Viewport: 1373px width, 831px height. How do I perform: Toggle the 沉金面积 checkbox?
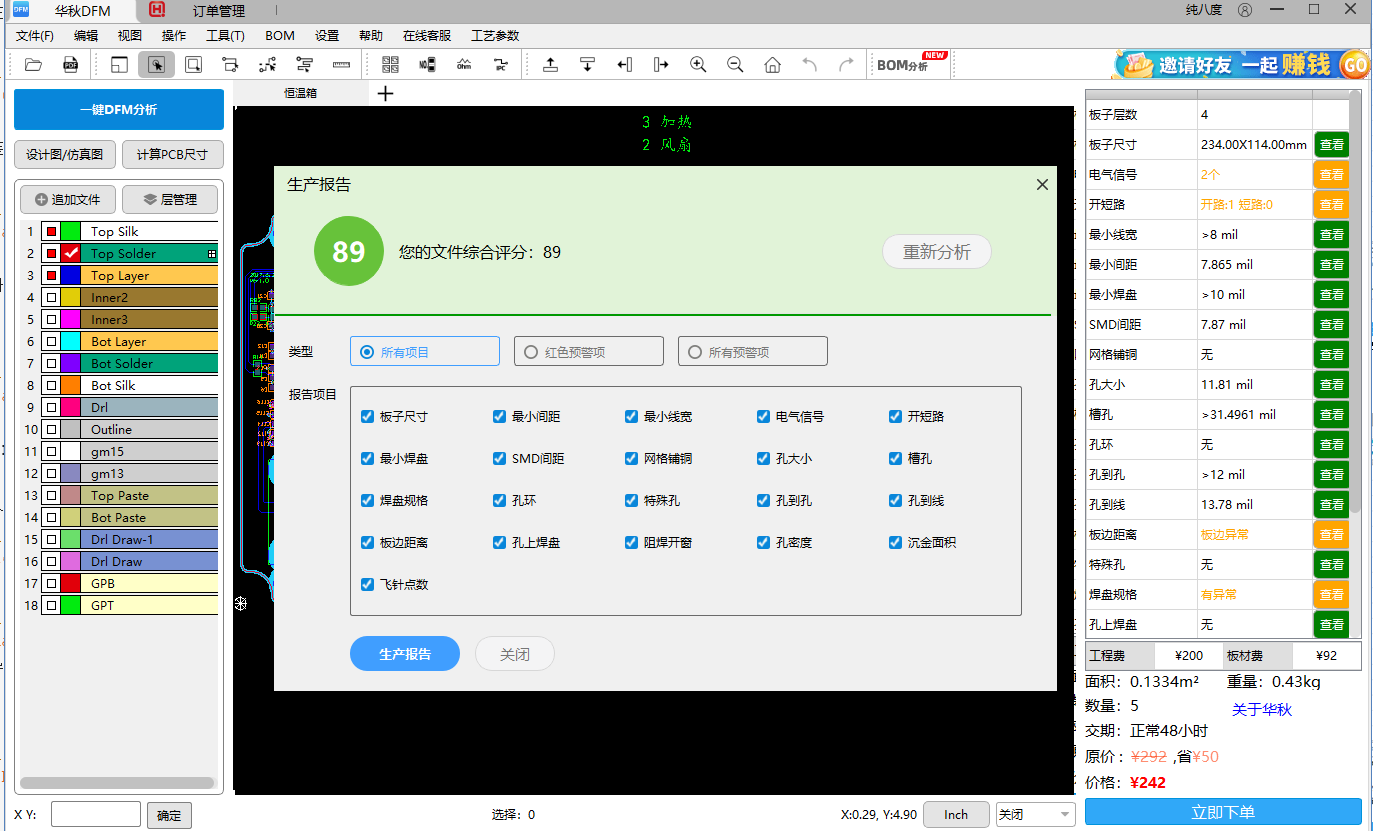click(895, 542)
